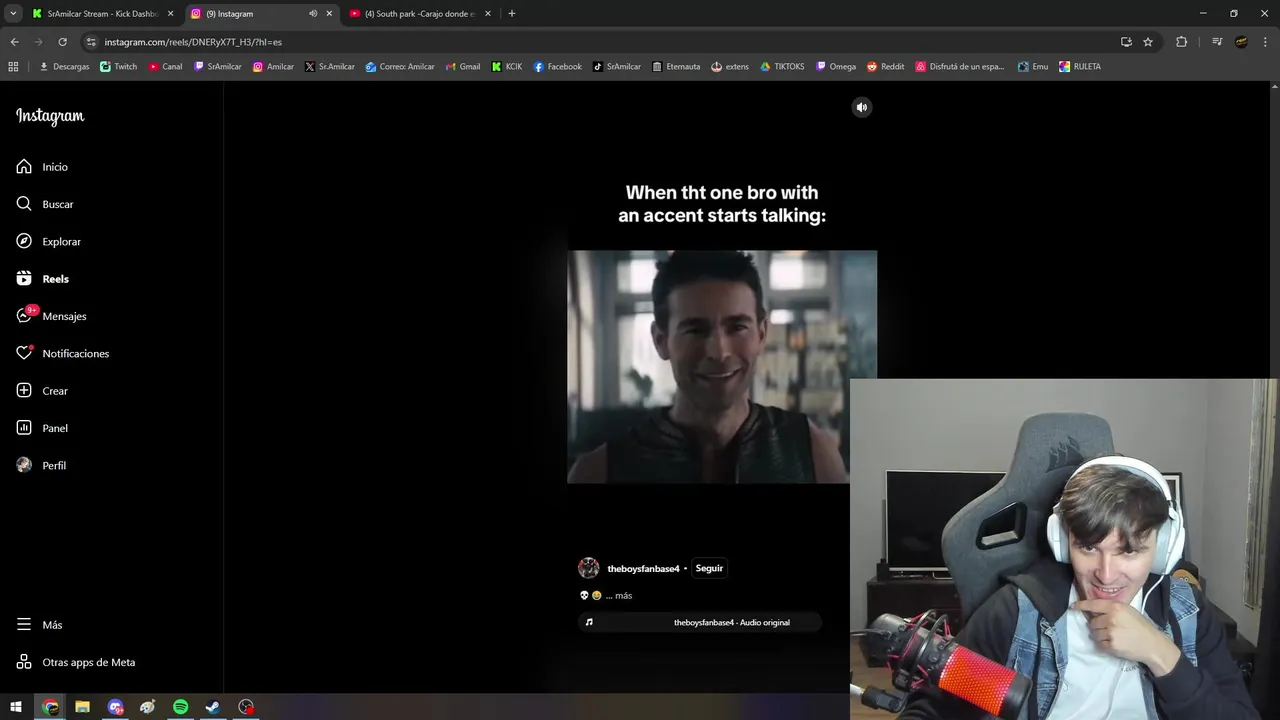Expand caption with 'más' link
This screenshot has height=720, width=1280.
[x=623, y=596]
